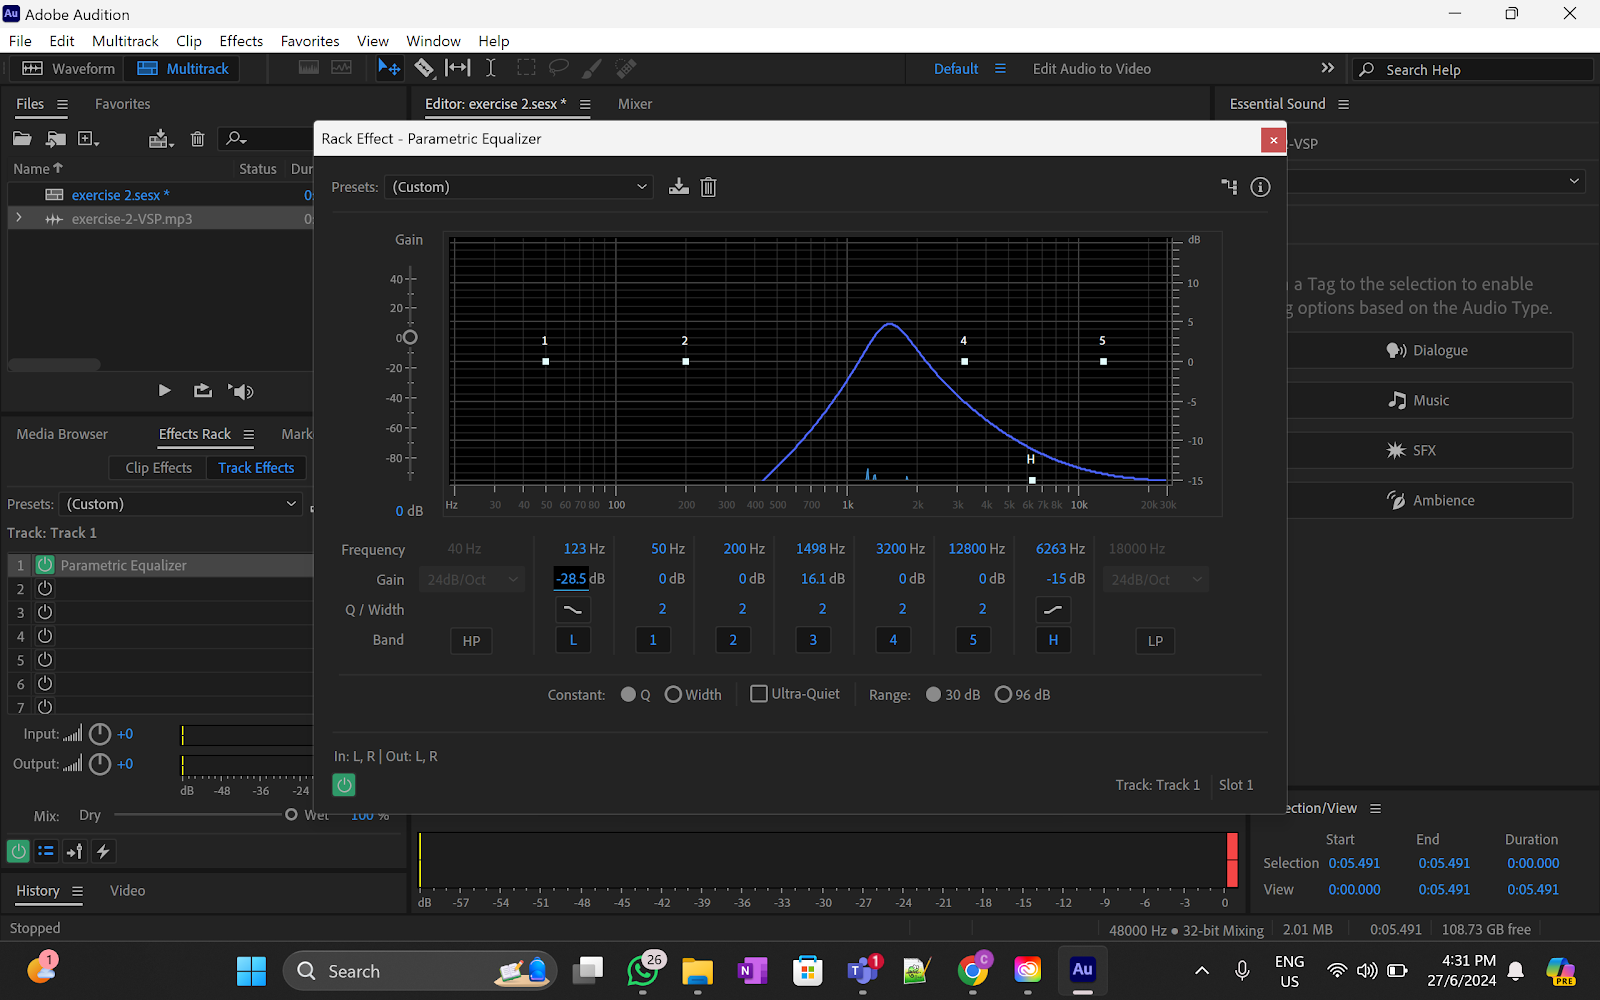The image size is (1600, 1000).
Task: Open the Files panel menu icon
Action: tap(62, 104)
